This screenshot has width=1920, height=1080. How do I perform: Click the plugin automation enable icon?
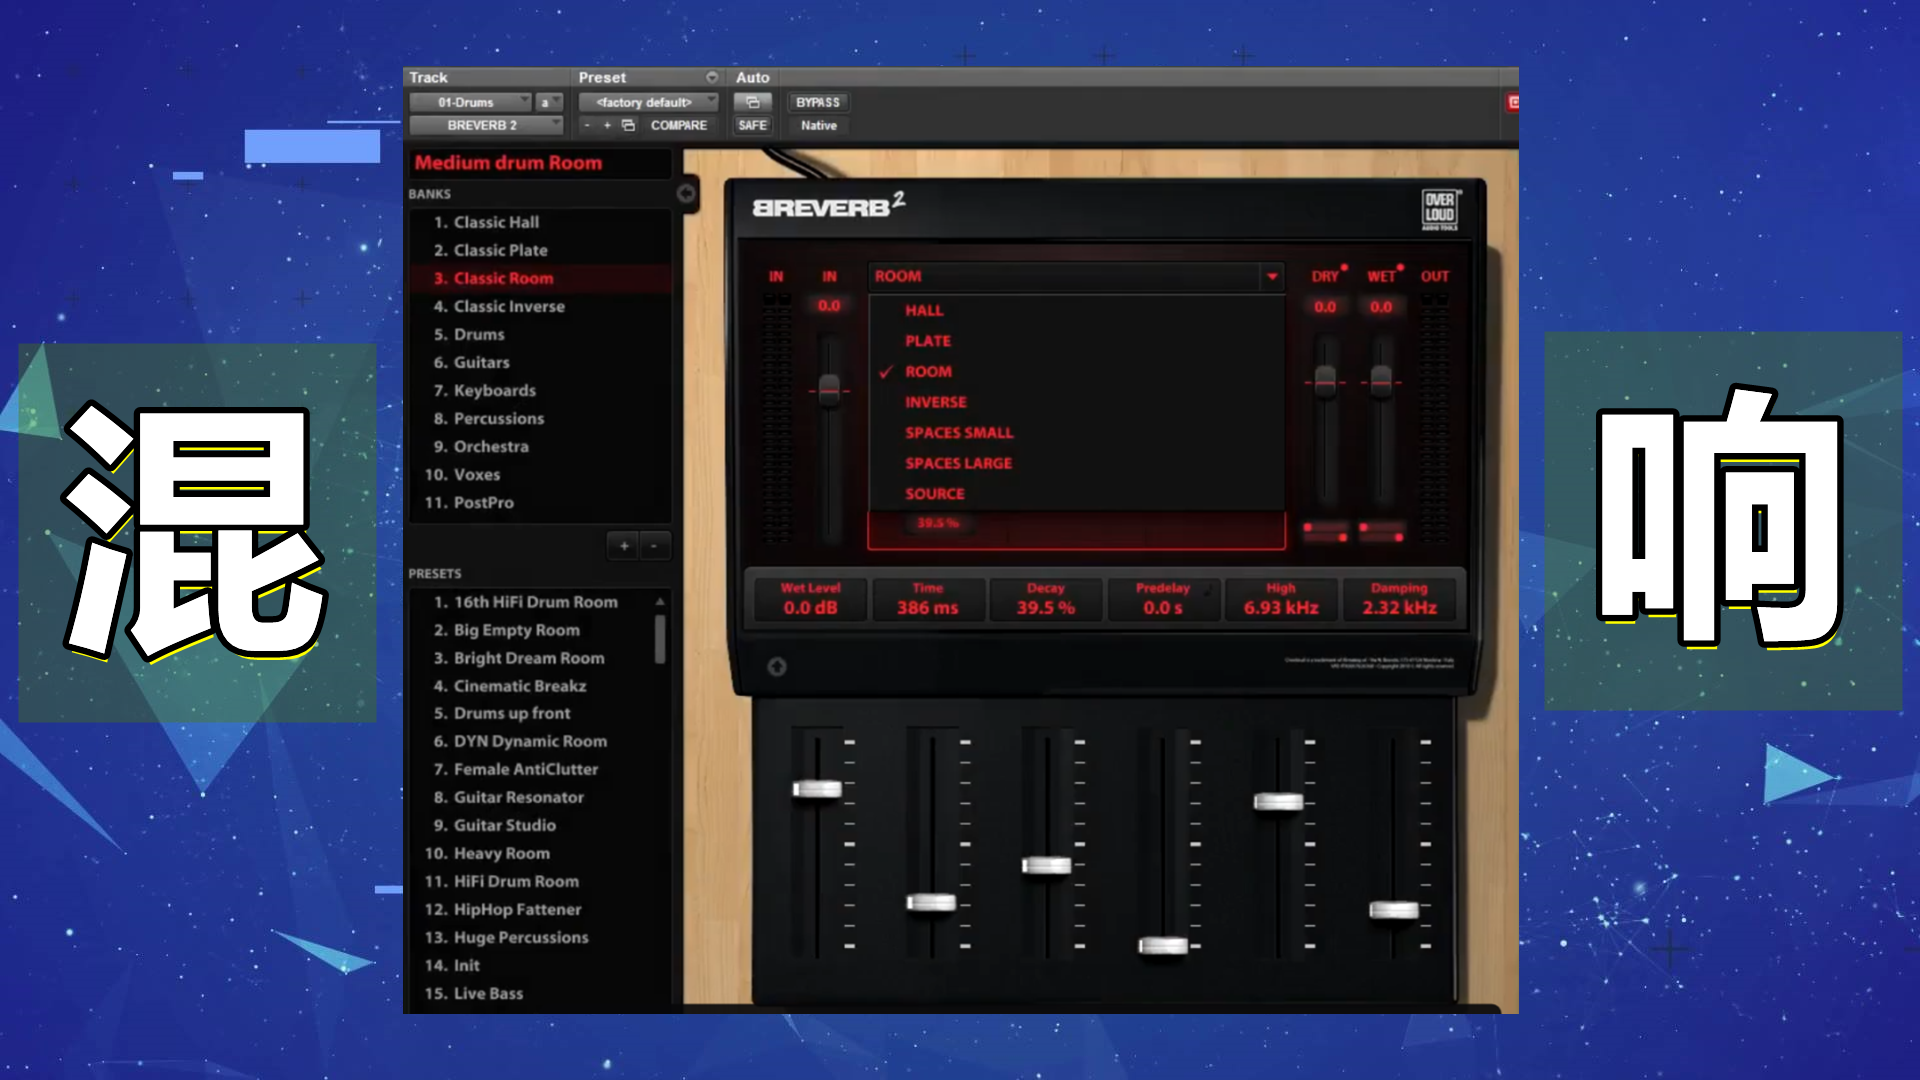point(752,102)
